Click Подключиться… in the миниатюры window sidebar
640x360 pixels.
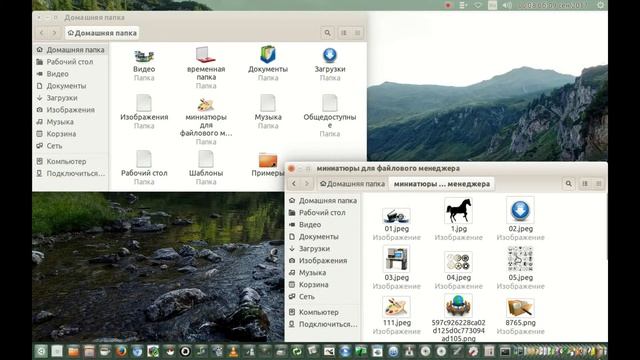point(322,324)
